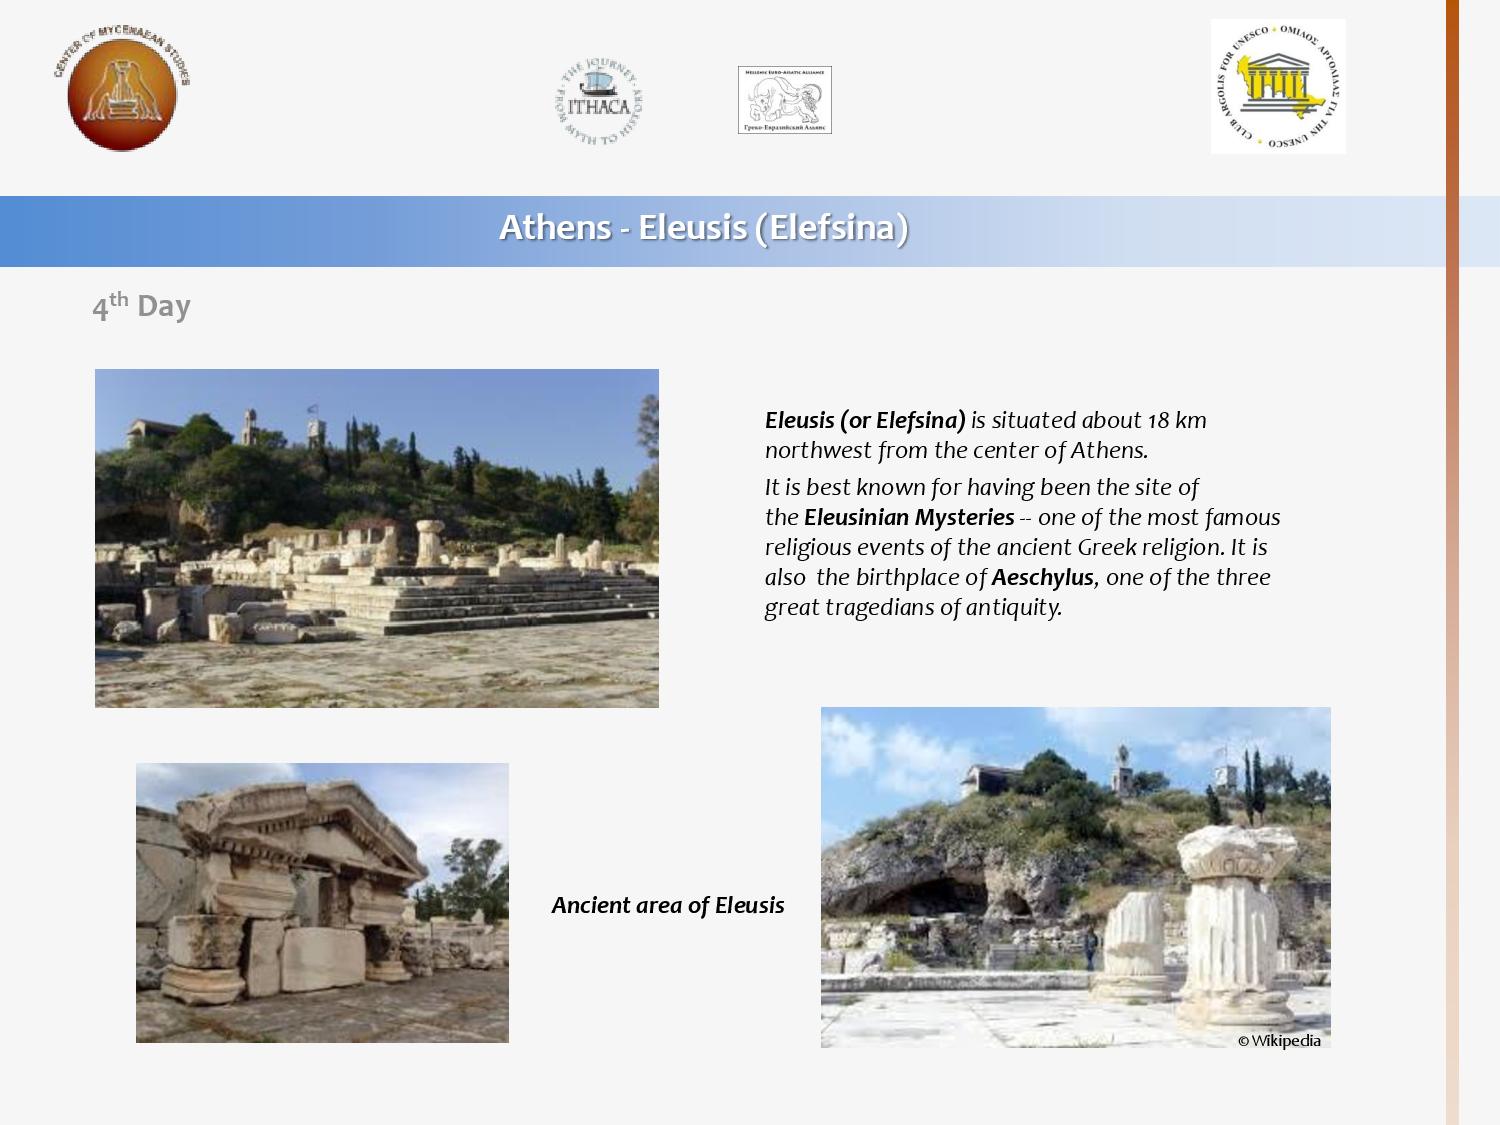Click the 'Athens - Eleusis (Elefsina)' title

pyautogui.click(x=703, y=227)
